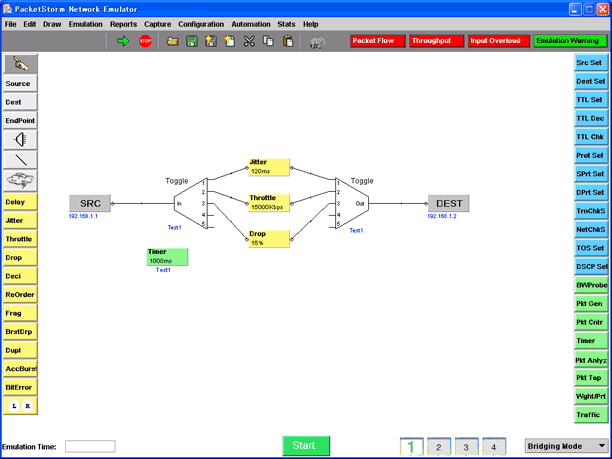Screen dimensions: 612x459
Task: Select the toggle switch drawing tool
Action: coord(21,140)
